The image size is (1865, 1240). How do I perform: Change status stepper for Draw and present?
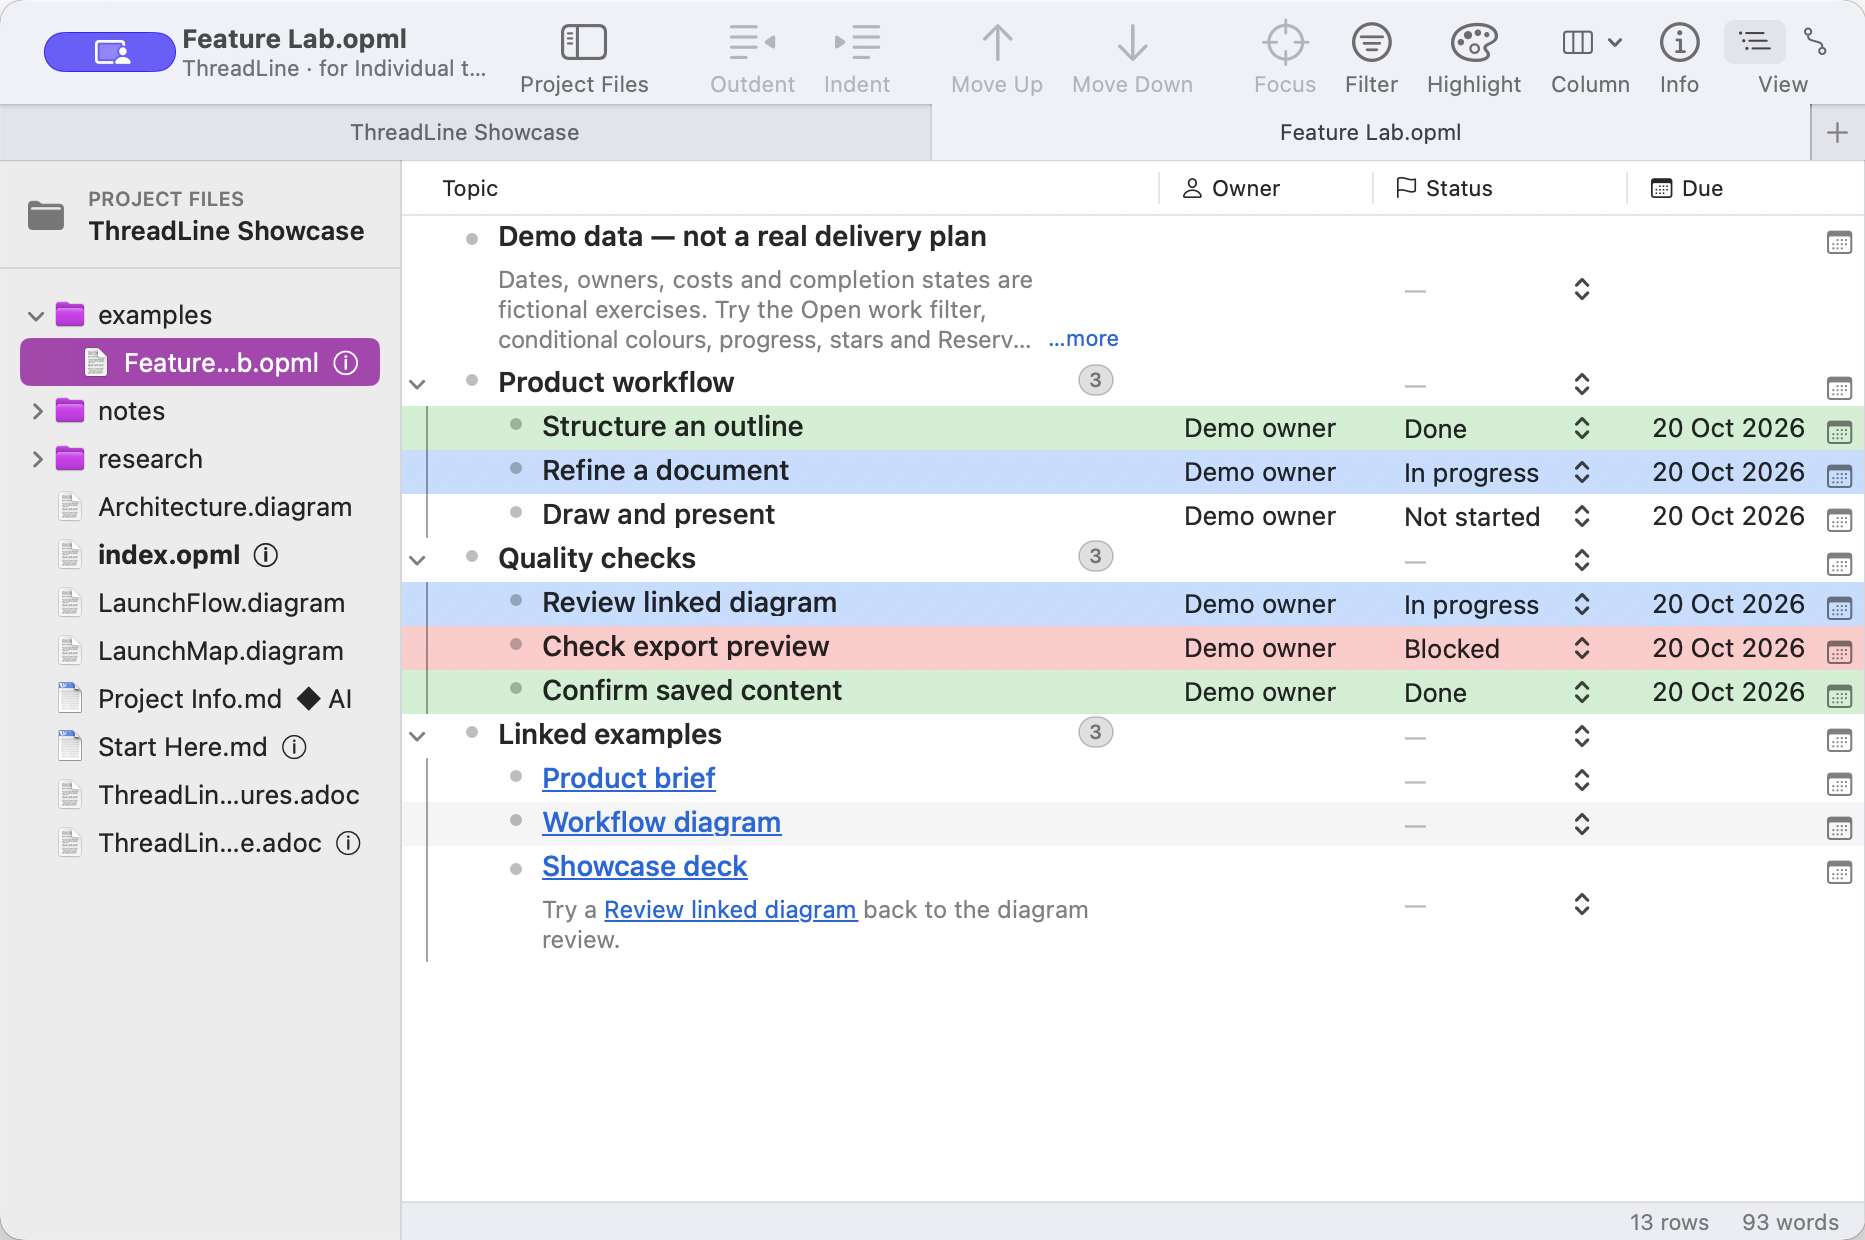pos(1582,516)
